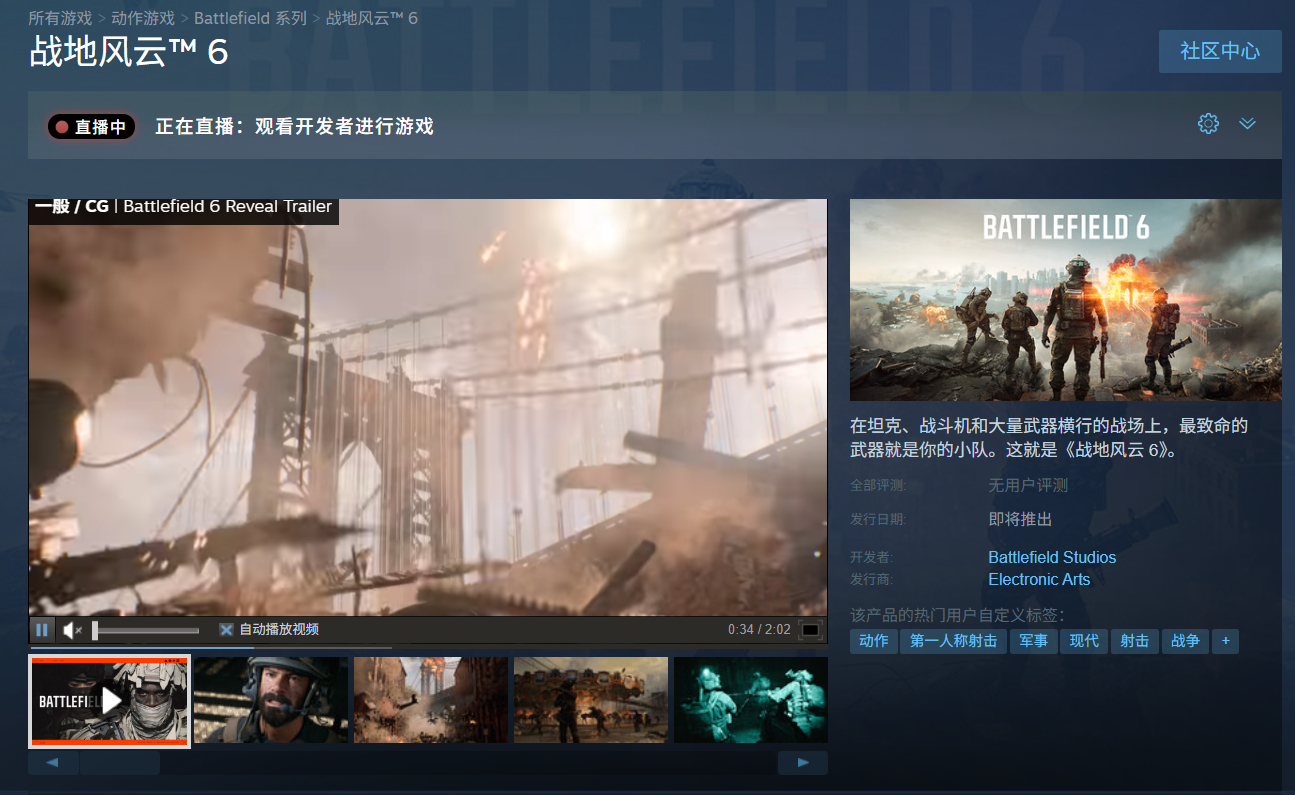Pause the trailer video

pos(42,630)
